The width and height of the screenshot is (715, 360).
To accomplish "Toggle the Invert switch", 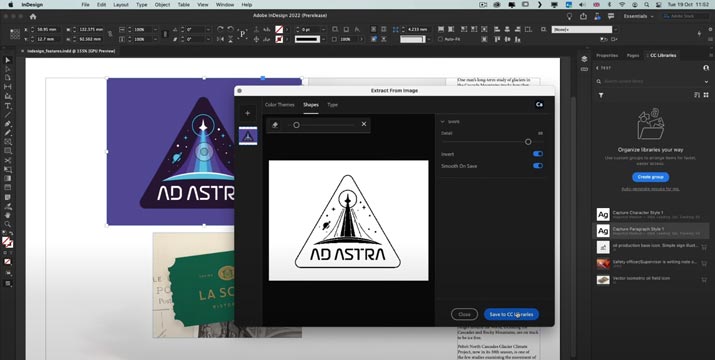I will [x=538, y=154].
